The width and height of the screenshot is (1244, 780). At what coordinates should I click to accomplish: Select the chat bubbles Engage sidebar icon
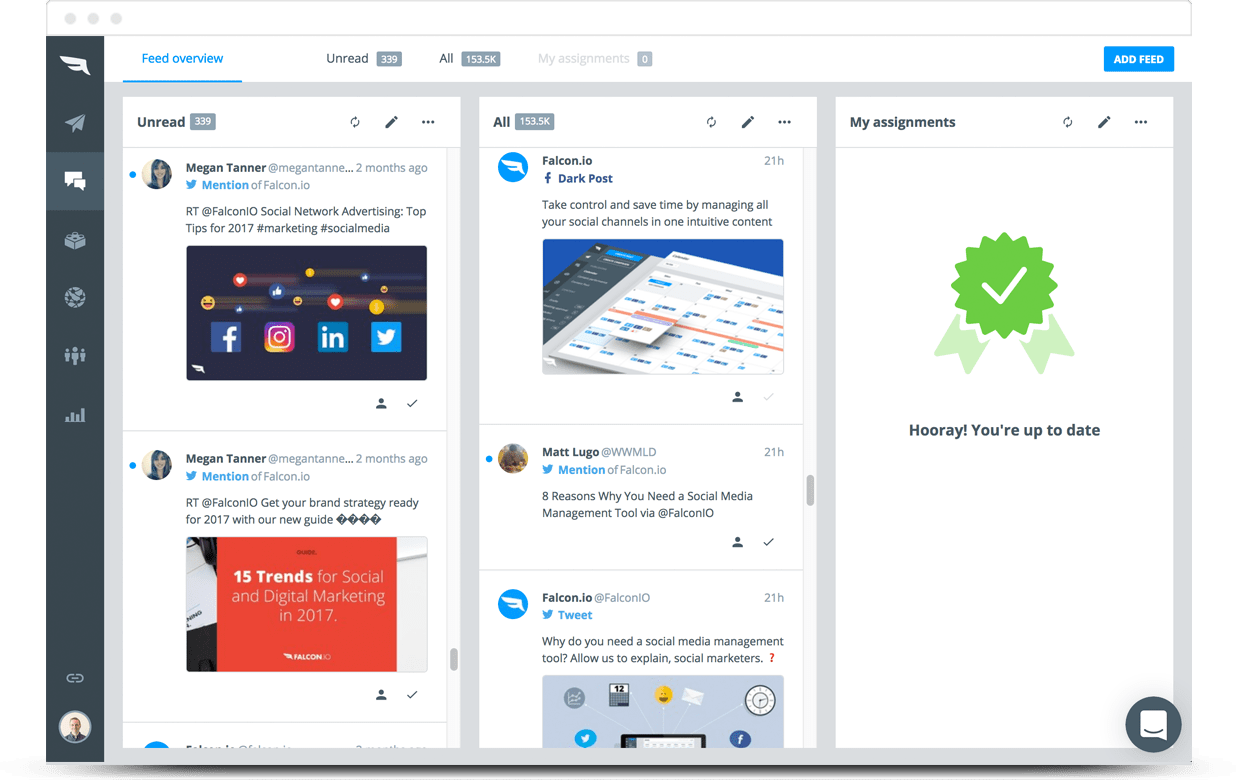pyautogui.click(x=75, y=181)
